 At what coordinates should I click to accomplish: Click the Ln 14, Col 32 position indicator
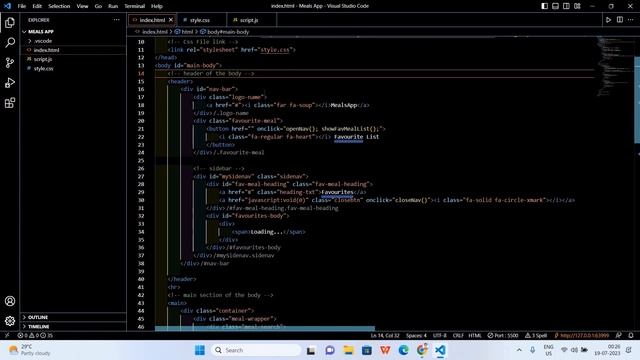coord(385,336)
